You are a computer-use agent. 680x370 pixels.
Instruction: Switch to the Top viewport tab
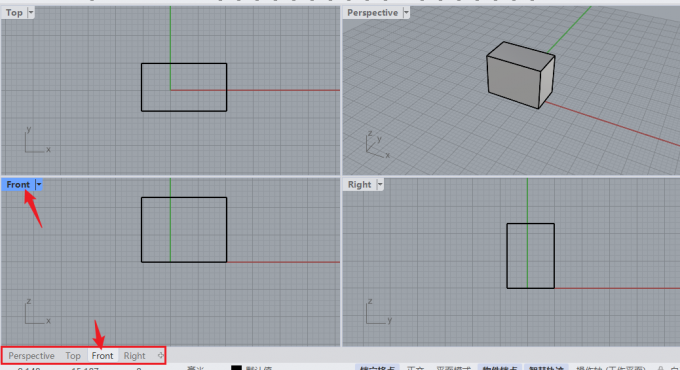[73, 356]
